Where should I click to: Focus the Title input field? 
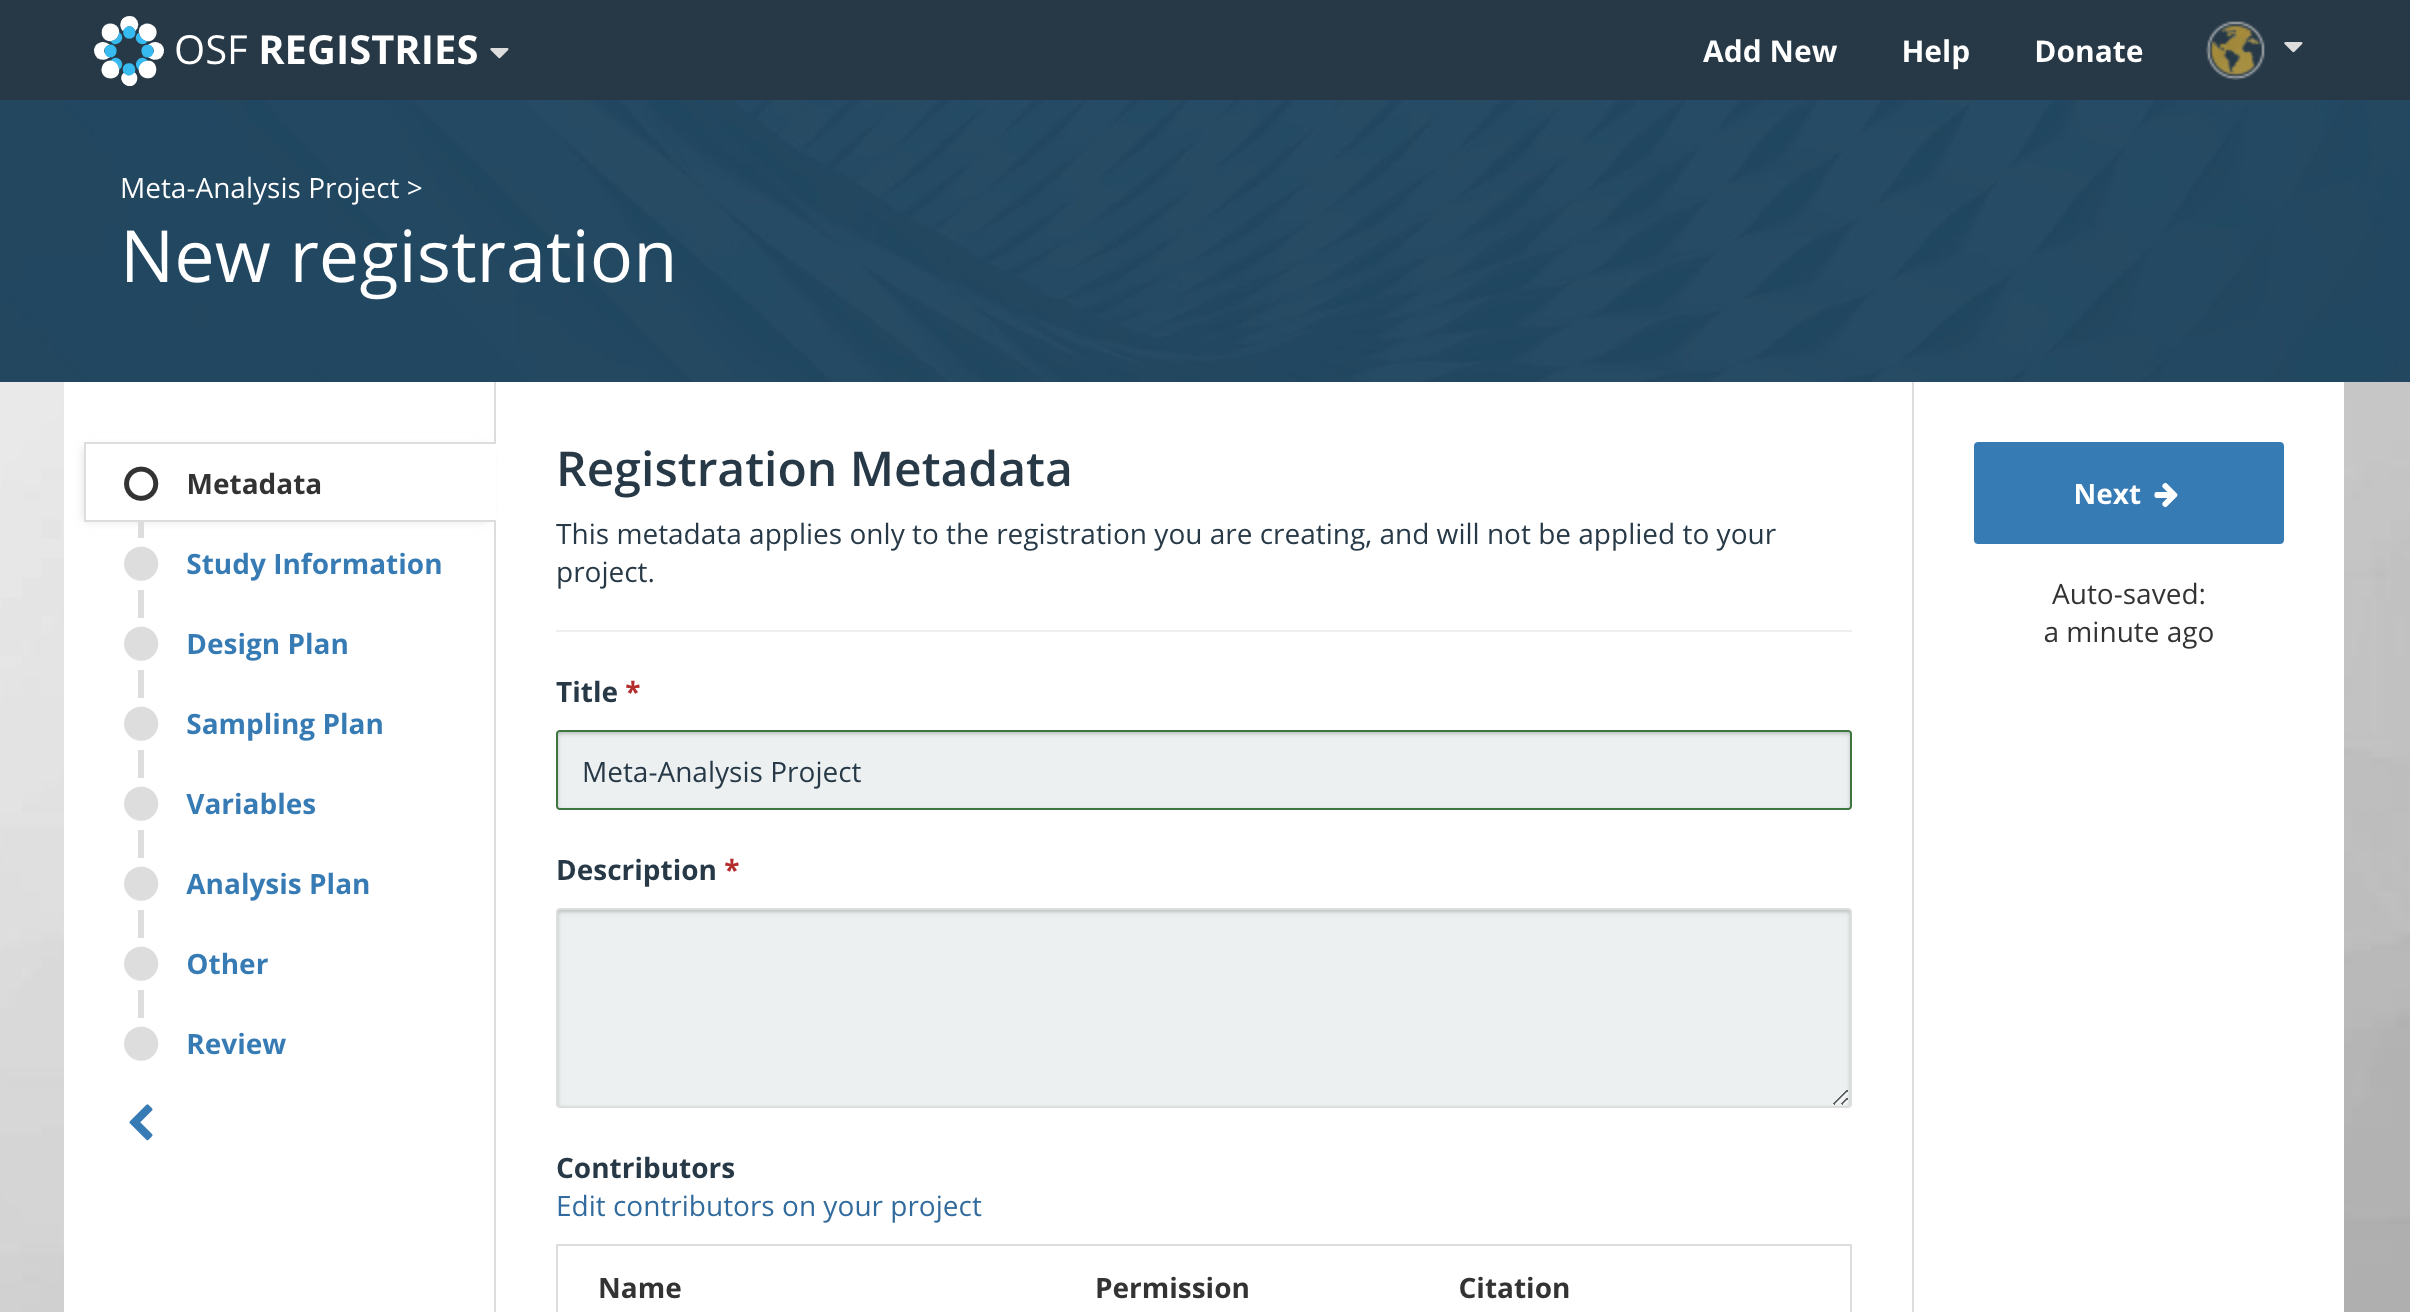pos(1203,770)
